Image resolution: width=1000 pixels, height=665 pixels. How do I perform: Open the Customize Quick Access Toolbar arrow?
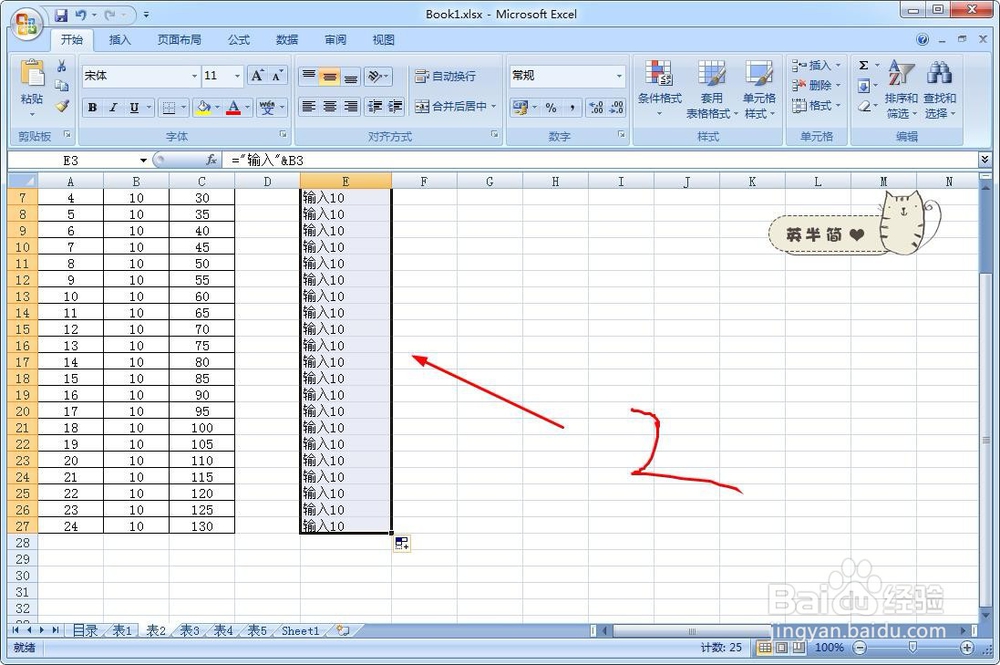point(146,14)
